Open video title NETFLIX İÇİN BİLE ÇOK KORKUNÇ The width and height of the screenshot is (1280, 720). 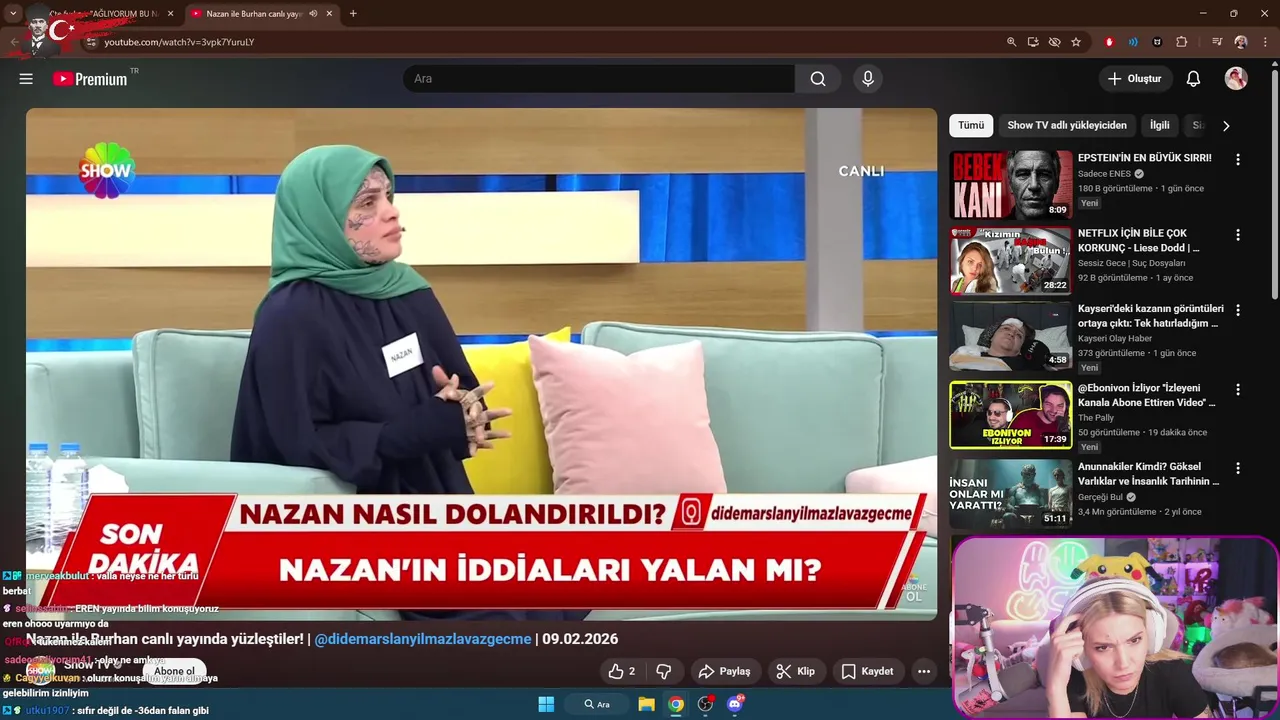coord(1138,241)
